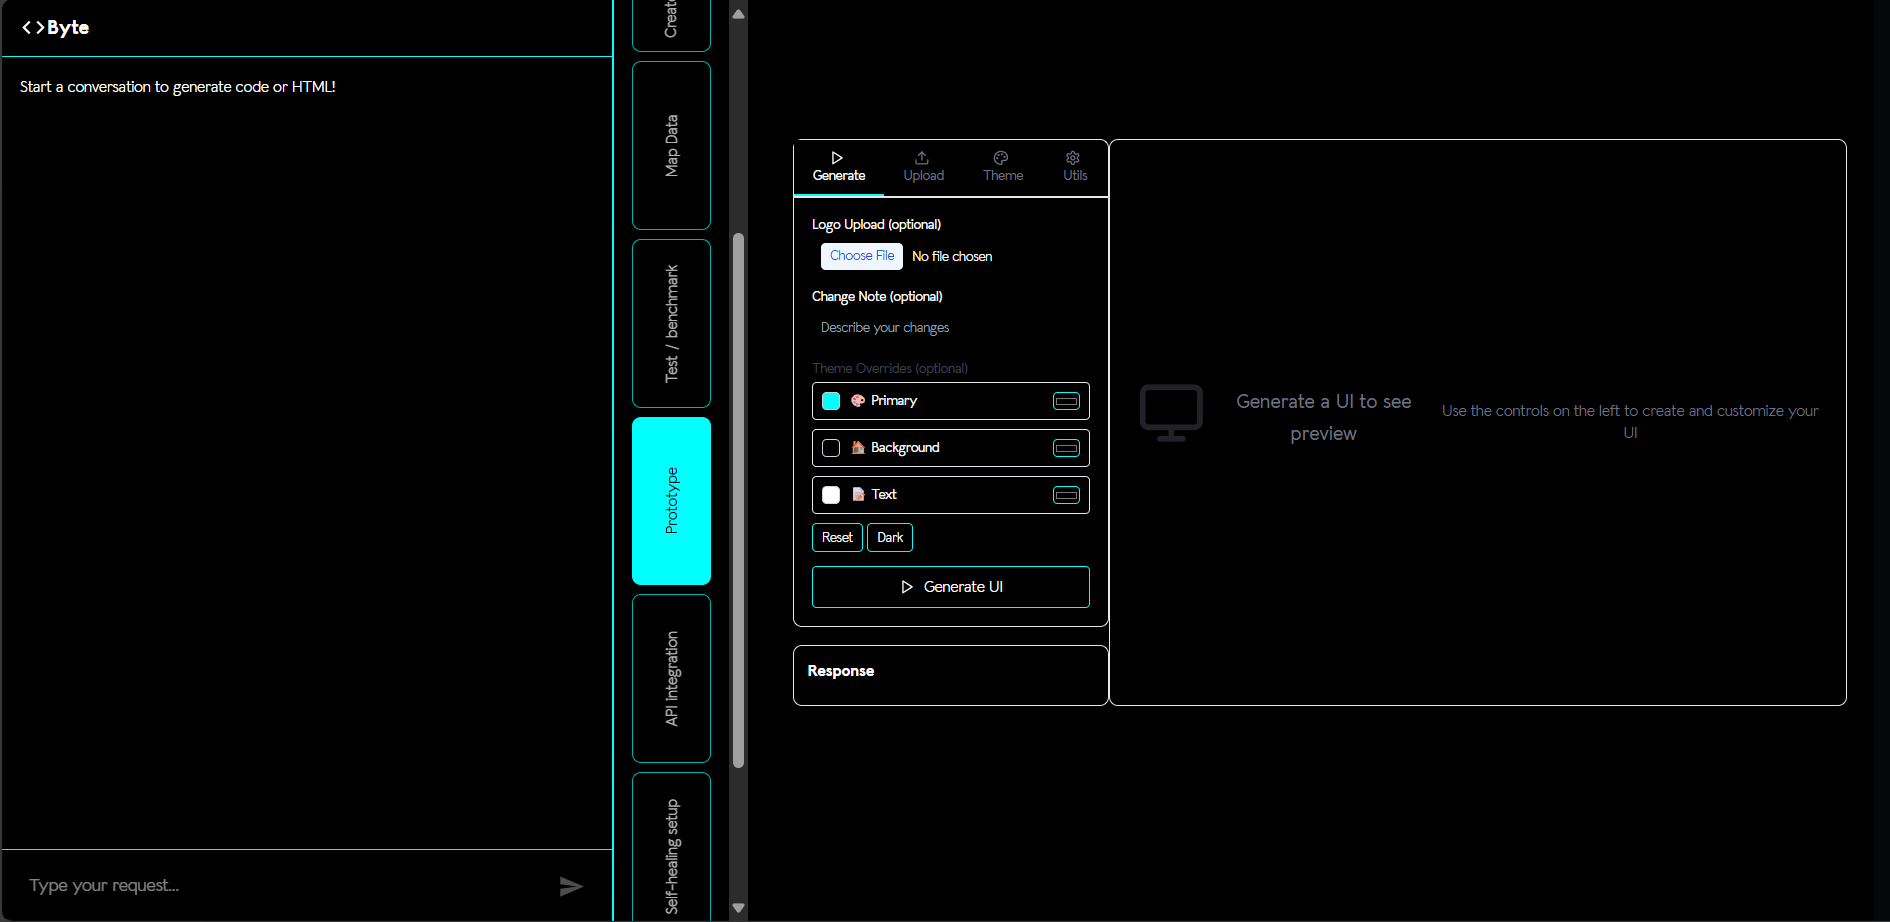
Task: Click the Background row's keyboard input icon
Action: click(x=1066, y=448)
